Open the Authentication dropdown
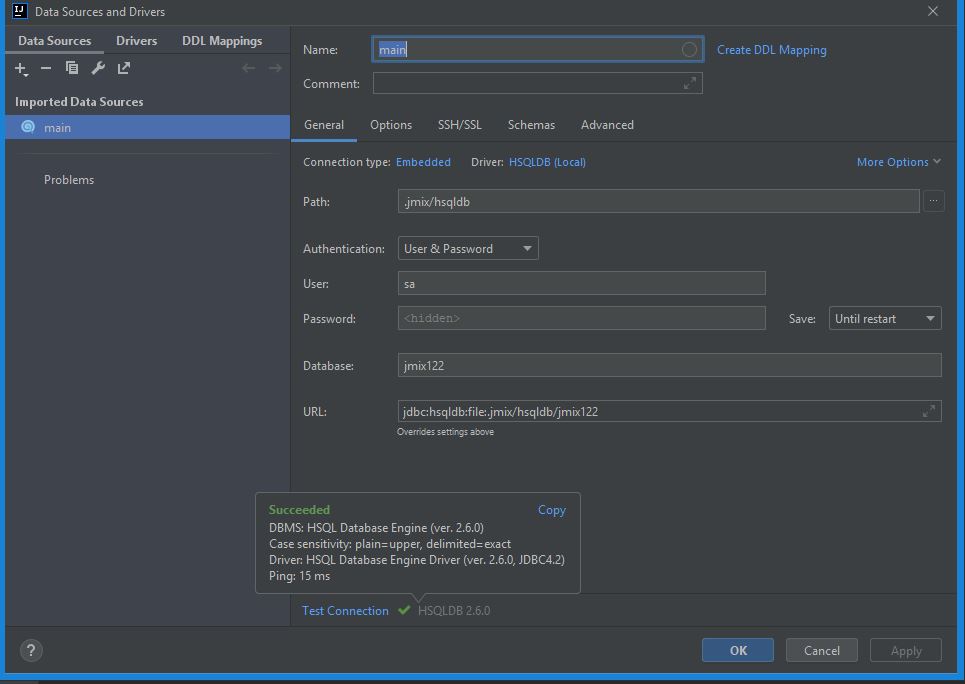Image resolution: width=965 pixels, height=684 pixels. [468, 248]
